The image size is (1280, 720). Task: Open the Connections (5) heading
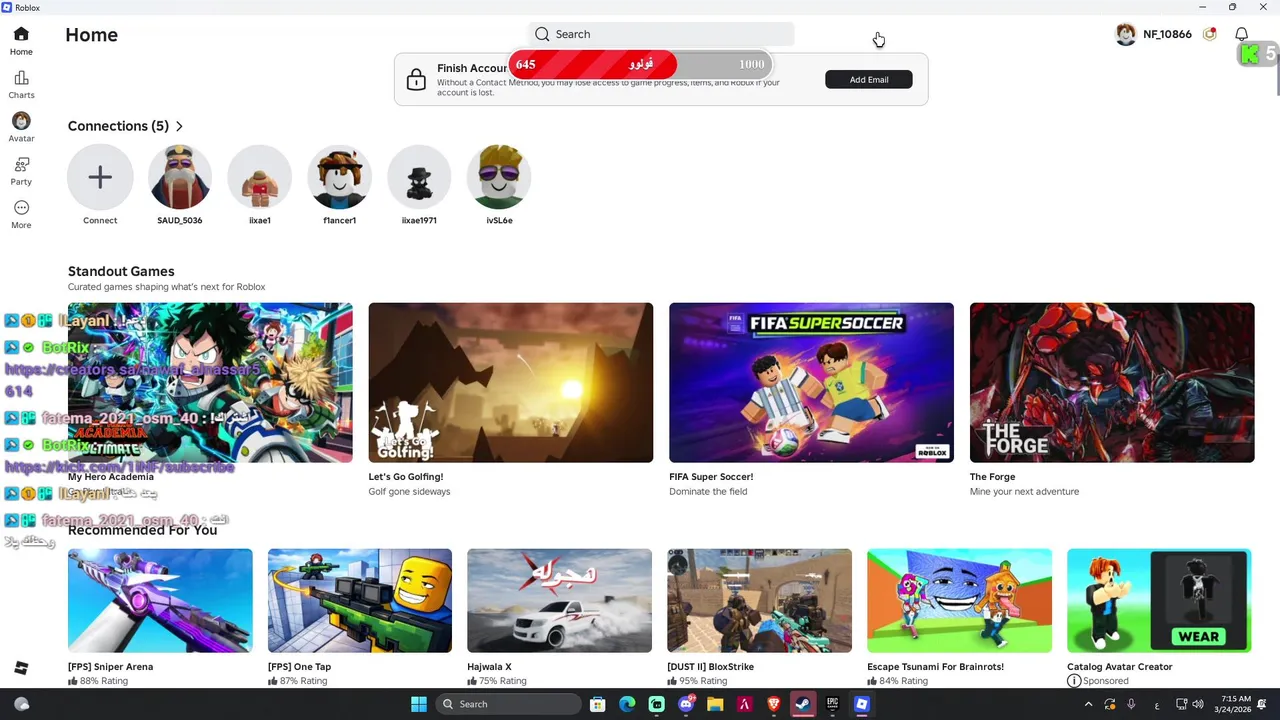[x=118, y=126]
